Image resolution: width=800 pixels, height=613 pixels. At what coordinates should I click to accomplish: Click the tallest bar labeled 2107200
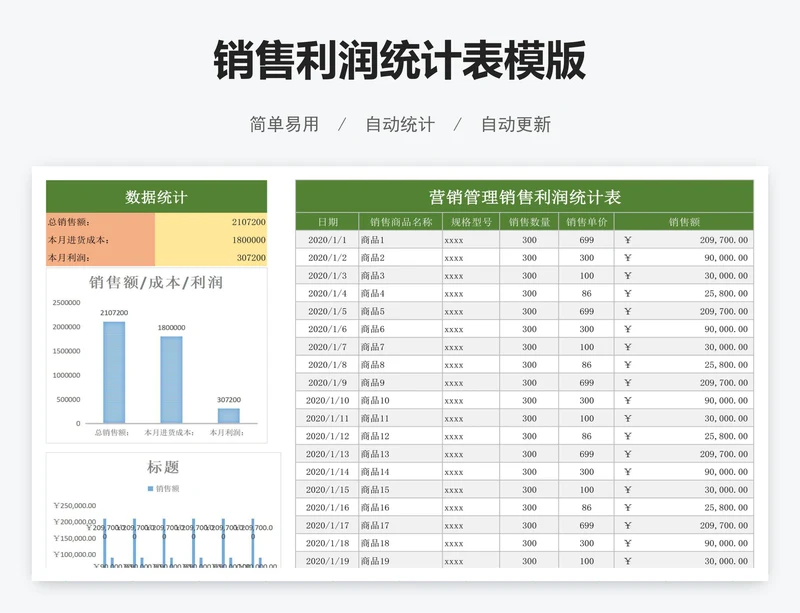[114, 372]
